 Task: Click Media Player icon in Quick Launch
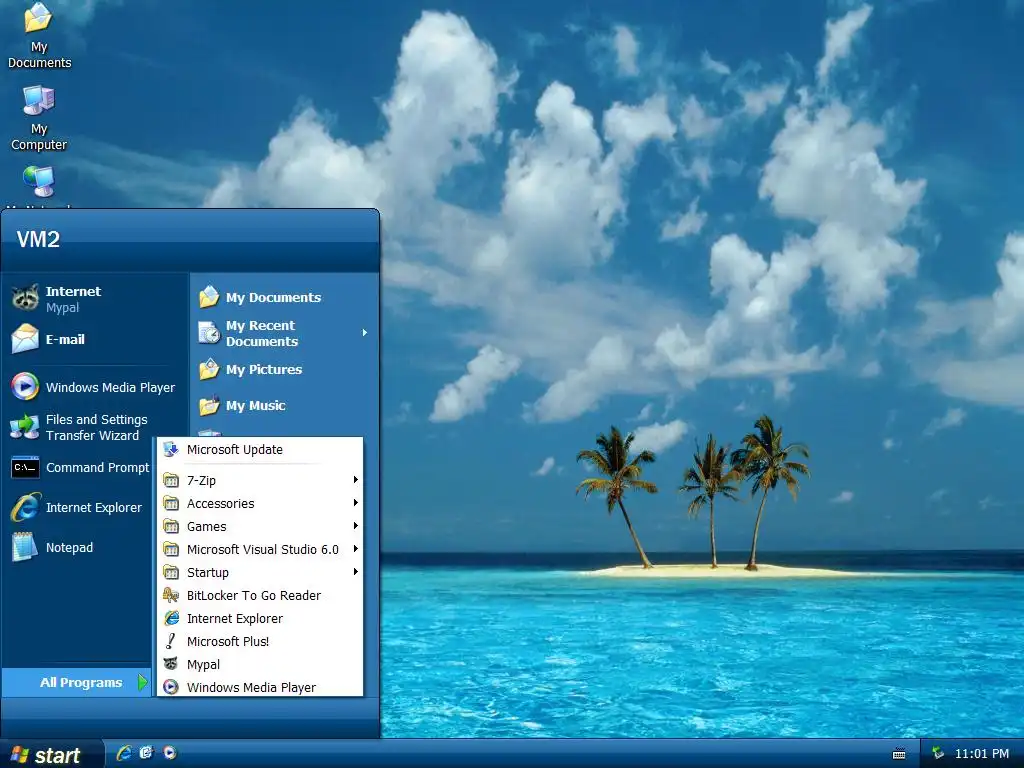pyautogui.click(x=170, y=753)
